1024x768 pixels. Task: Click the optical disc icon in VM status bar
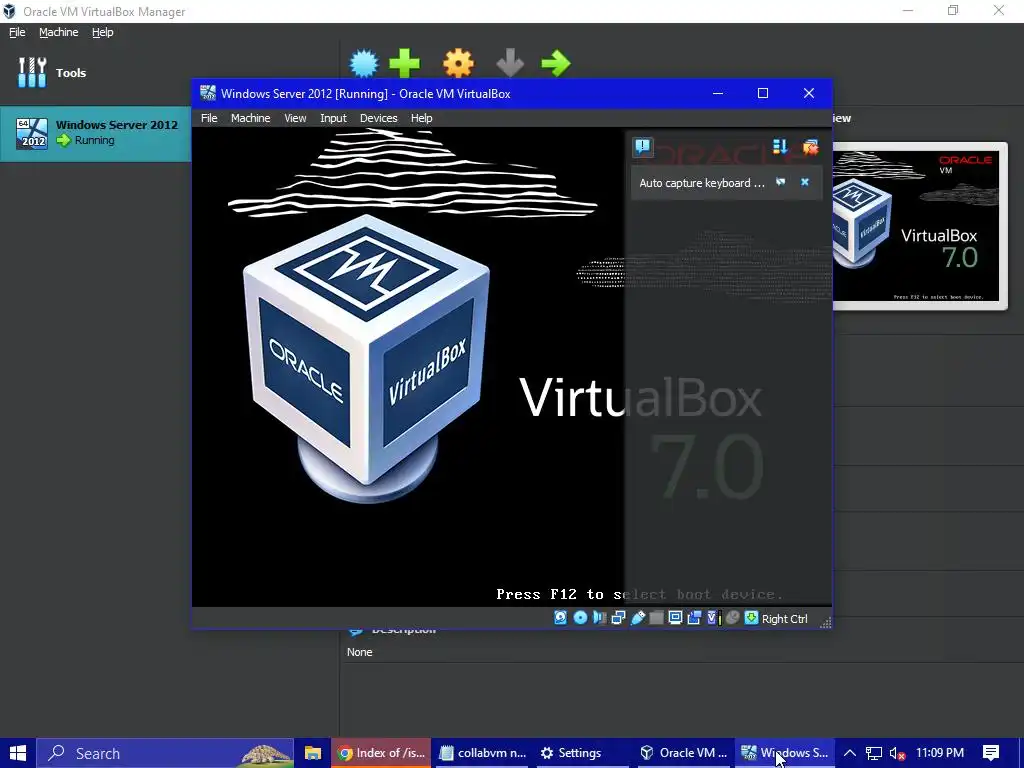pos(580,618)
